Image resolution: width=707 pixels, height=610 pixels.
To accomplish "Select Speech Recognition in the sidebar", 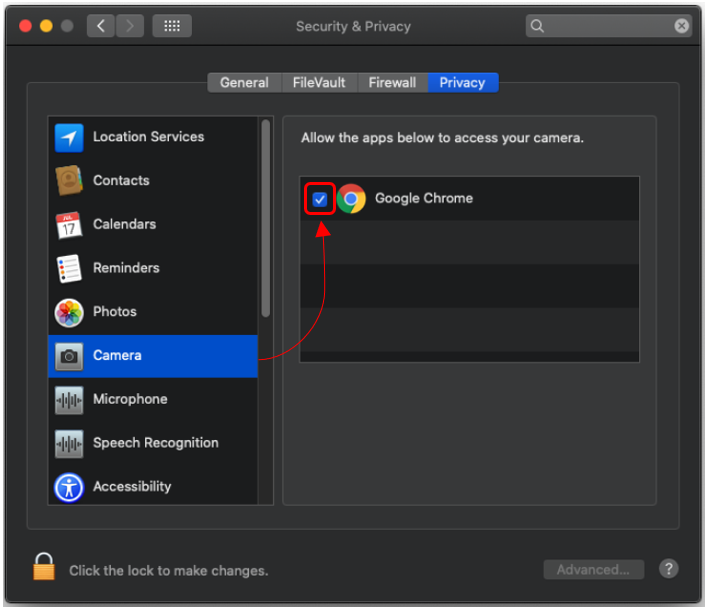I will [x=154, y=443].
